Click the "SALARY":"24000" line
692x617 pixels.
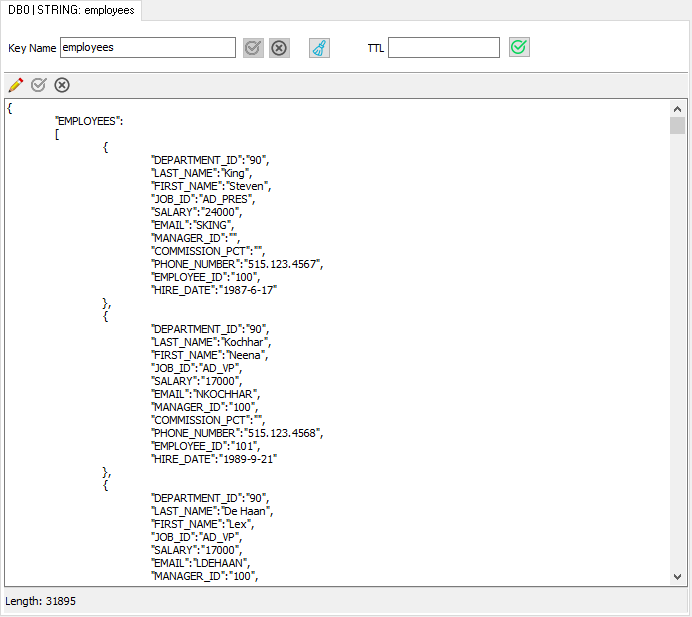pyautogui.click(x=196, y=212)
